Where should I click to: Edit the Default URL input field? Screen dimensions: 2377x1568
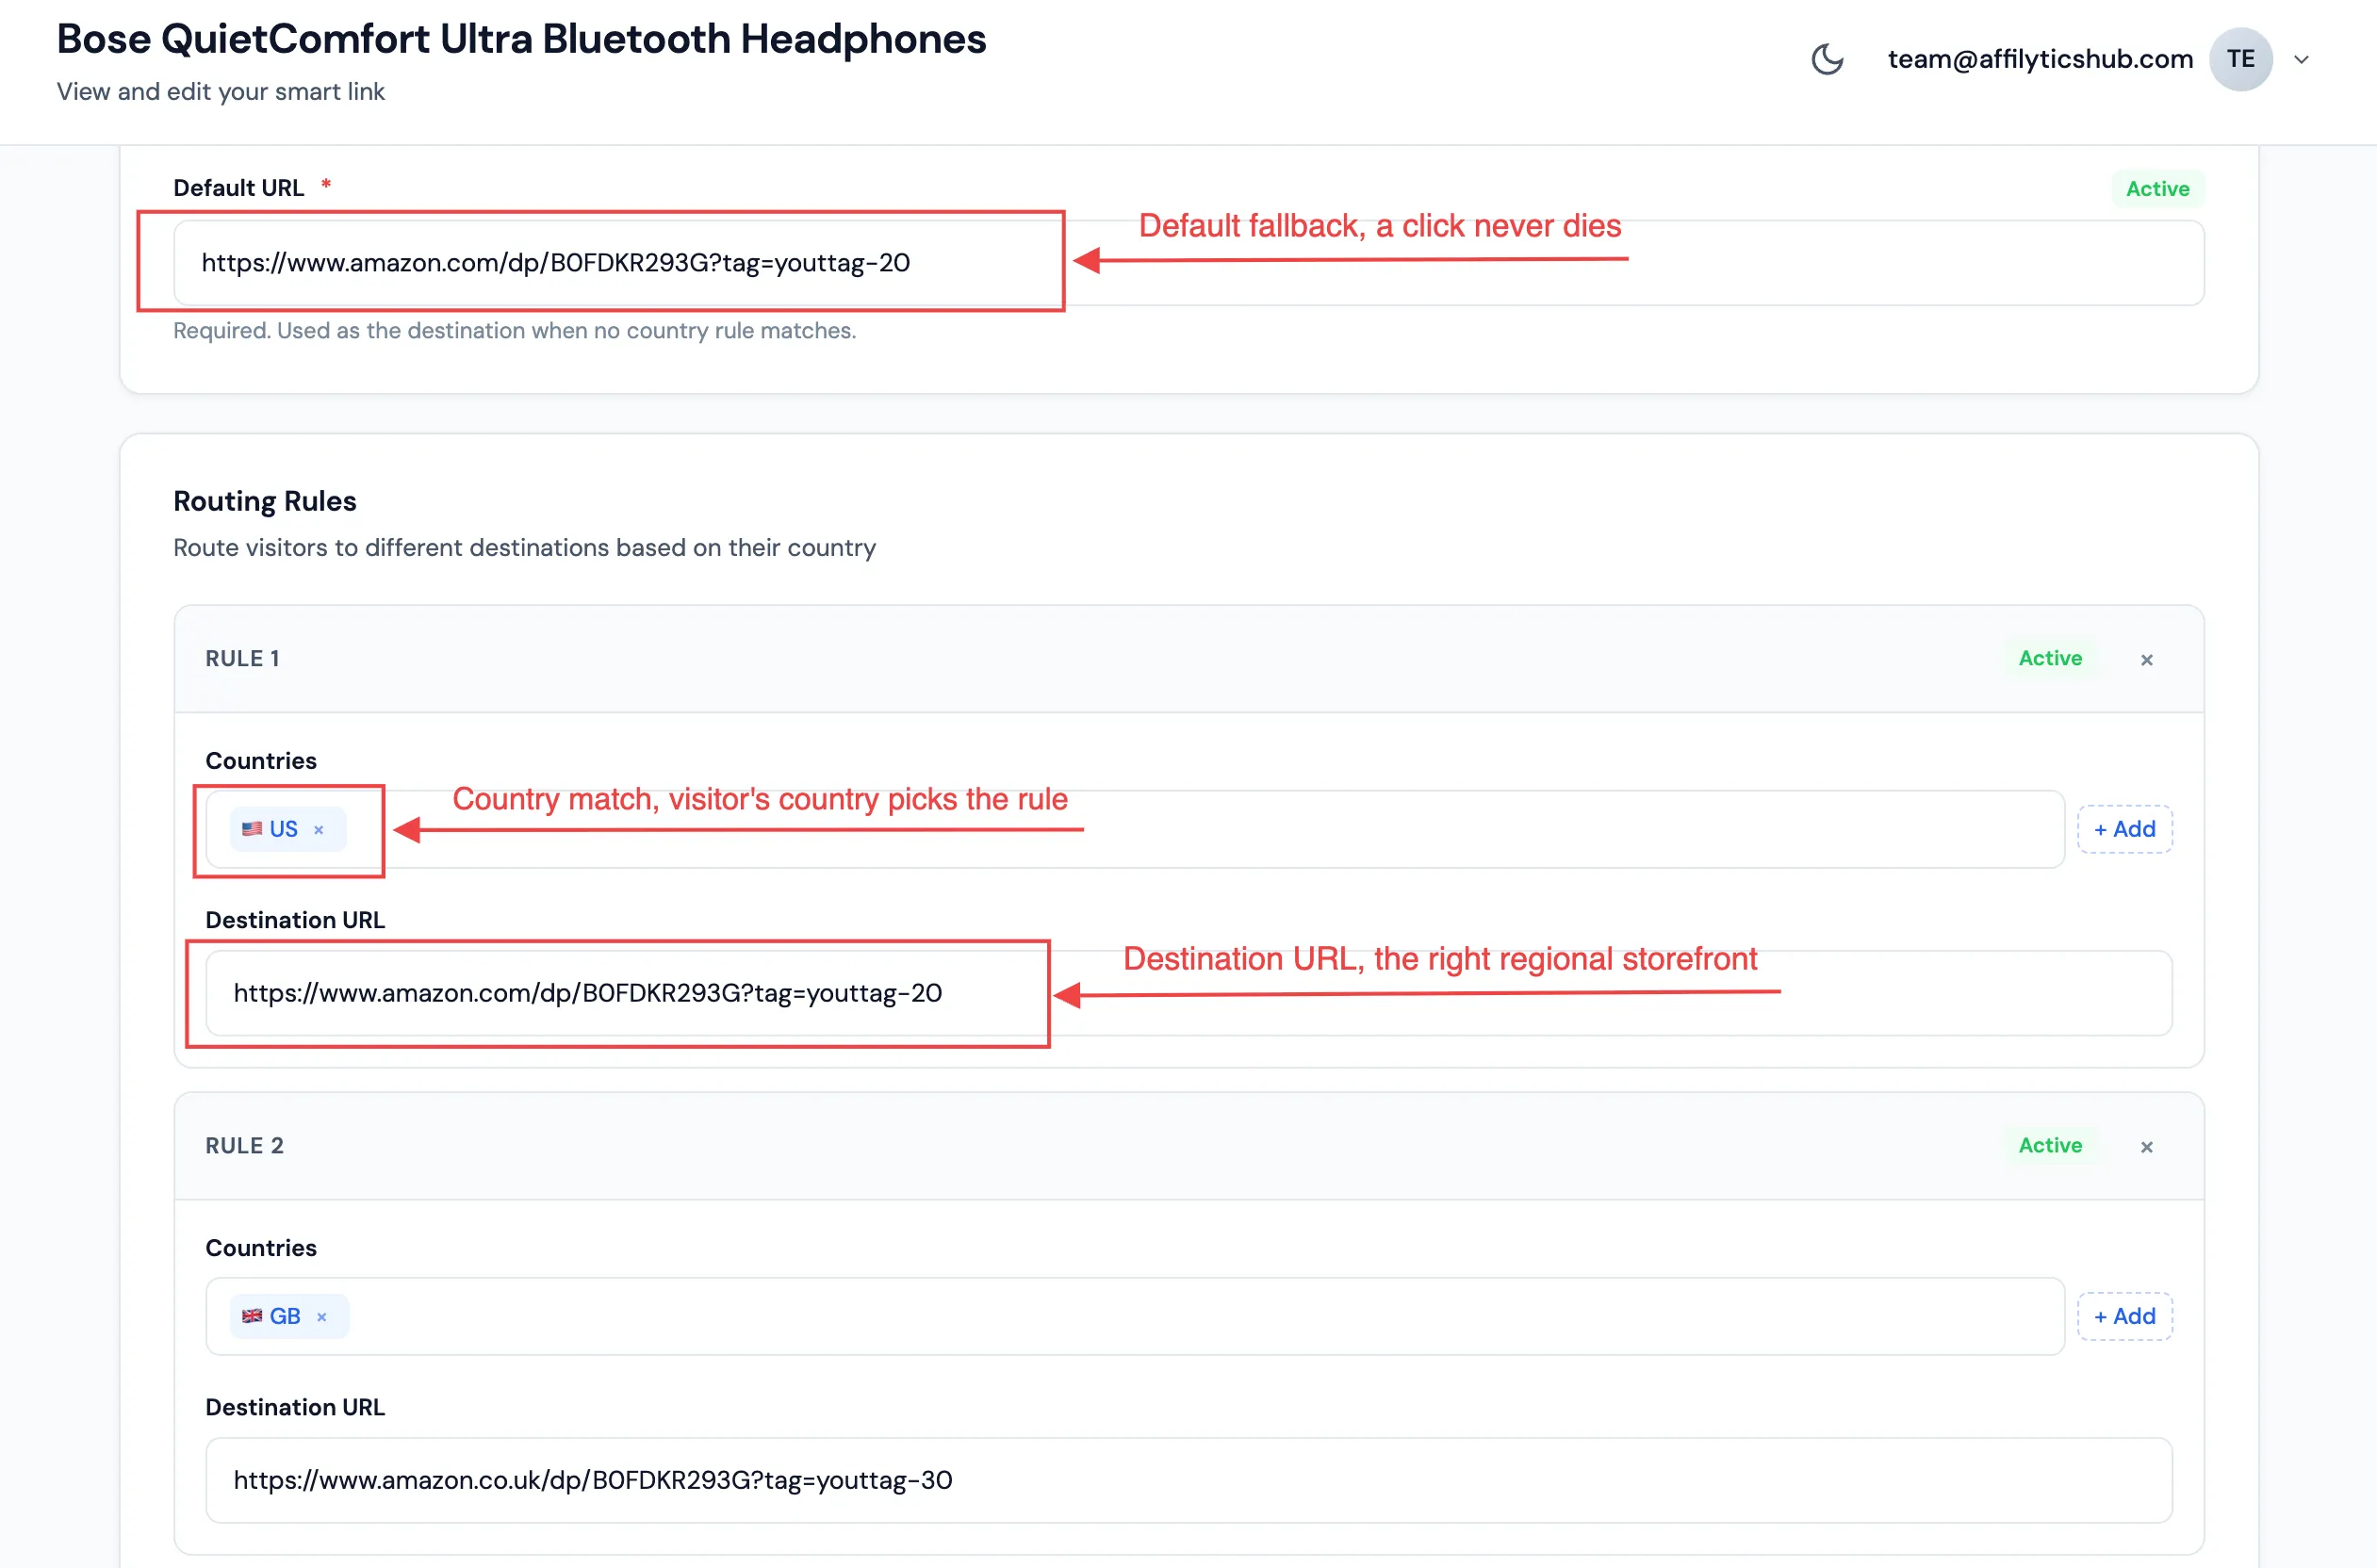1188,263
